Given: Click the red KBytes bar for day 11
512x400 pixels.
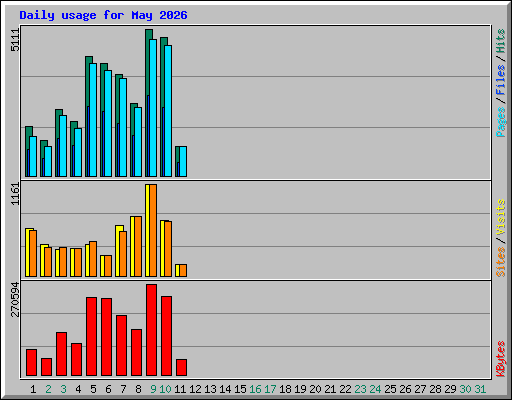Looking at the screenshot, I should coord(181,368).
